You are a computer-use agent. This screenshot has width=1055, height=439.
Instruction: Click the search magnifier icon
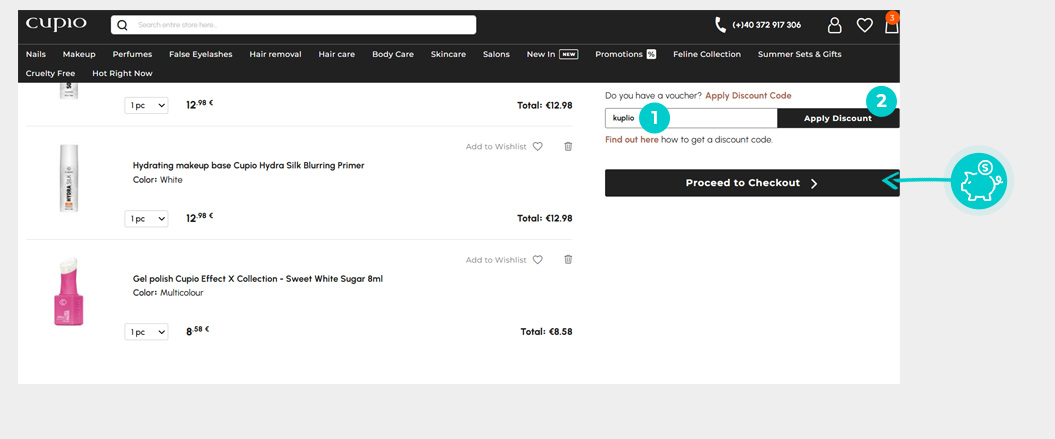click(x=123, y=25)
